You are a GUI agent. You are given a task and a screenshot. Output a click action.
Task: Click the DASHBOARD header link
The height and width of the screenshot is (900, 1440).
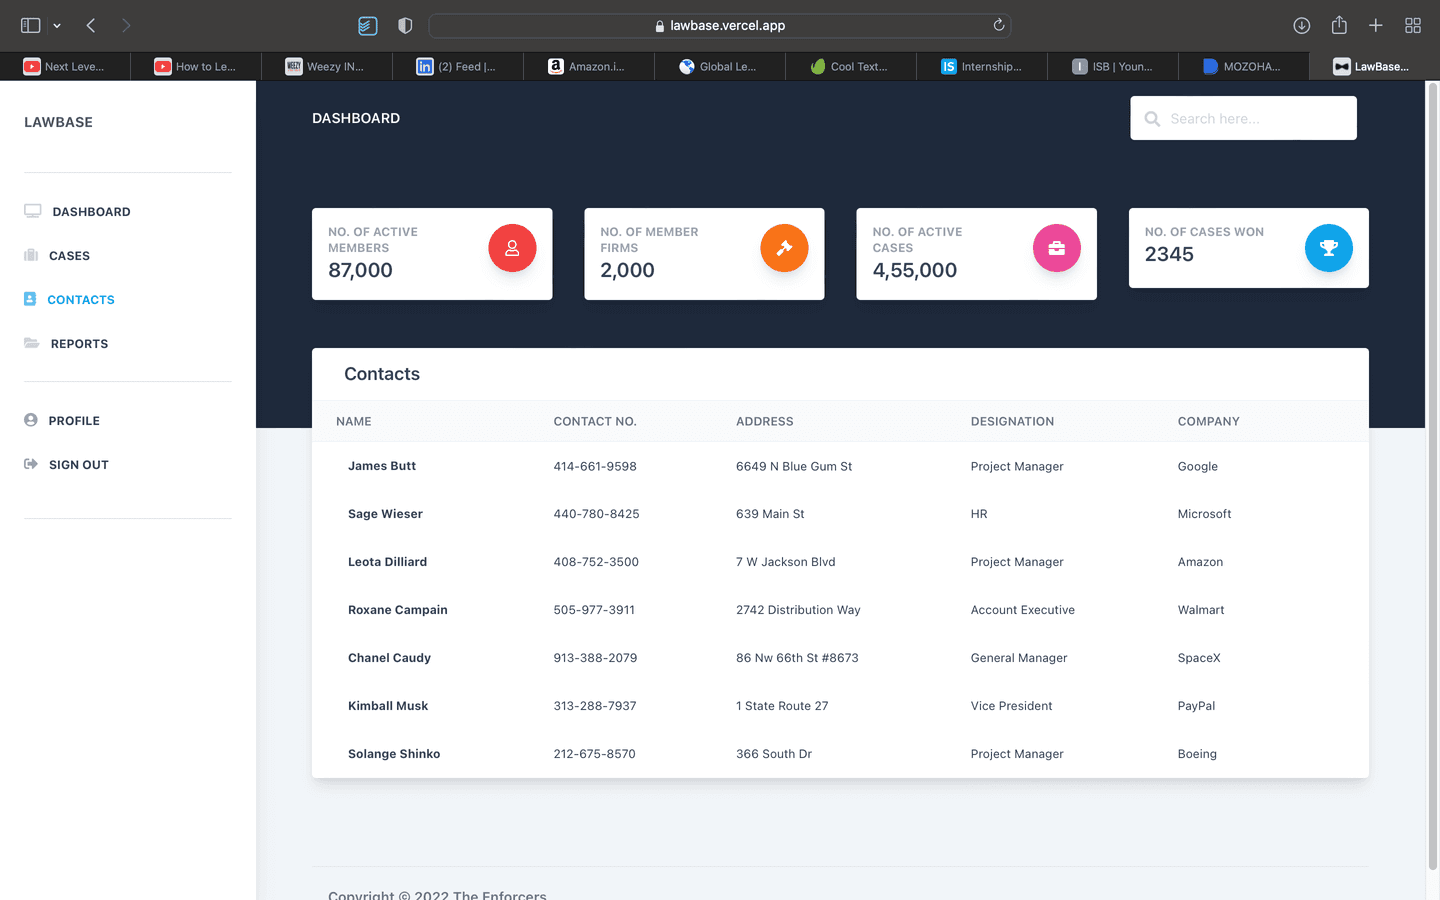(356, 118)
